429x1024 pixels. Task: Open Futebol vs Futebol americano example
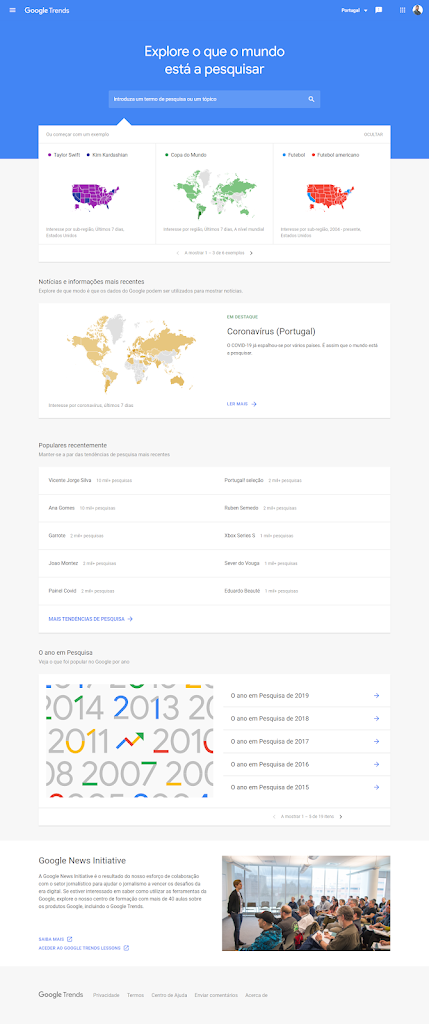[x=332, y=194]
